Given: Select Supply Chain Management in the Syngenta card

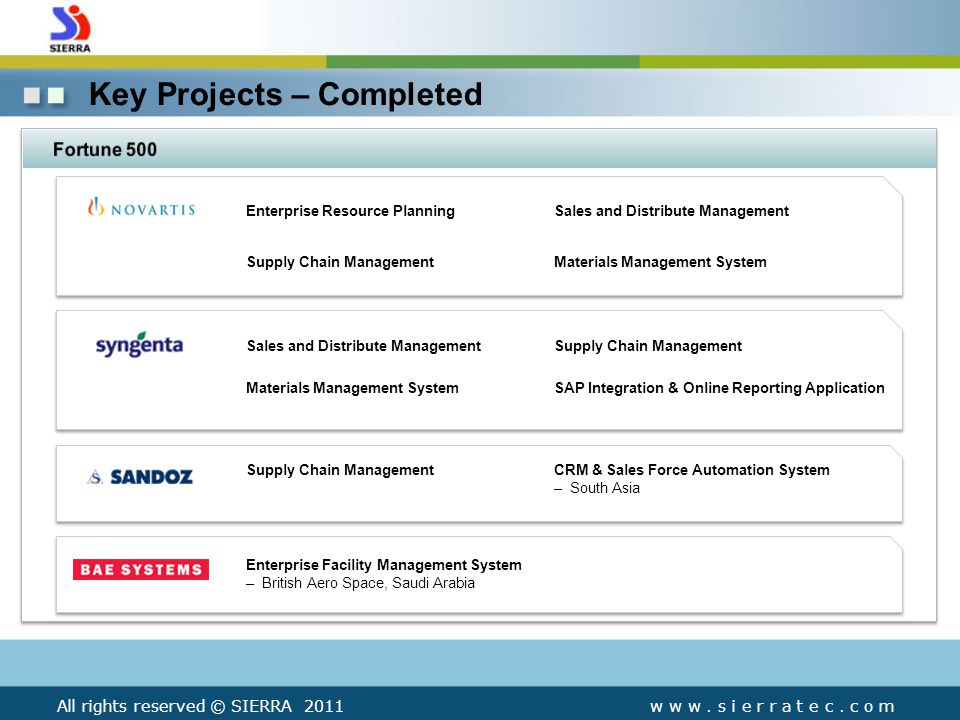Looking at the screenshot, I should point(648,346).
